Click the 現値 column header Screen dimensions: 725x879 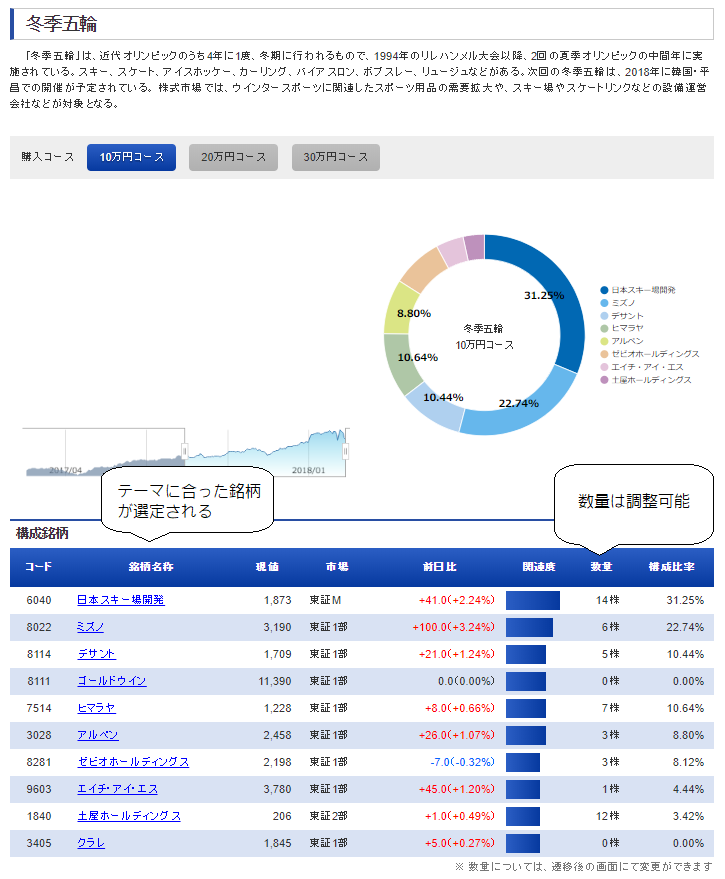[267, 567]
